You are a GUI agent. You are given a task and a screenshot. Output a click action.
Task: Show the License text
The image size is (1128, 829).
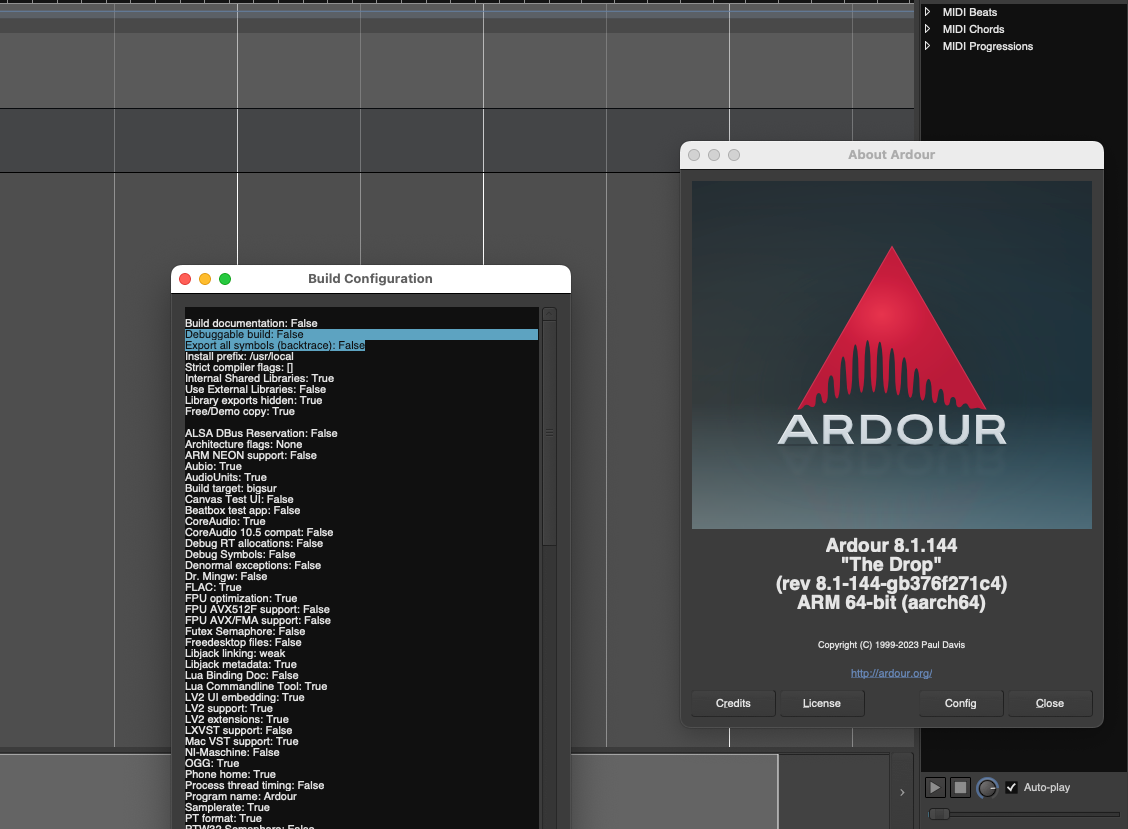click(x=821, y=703)
